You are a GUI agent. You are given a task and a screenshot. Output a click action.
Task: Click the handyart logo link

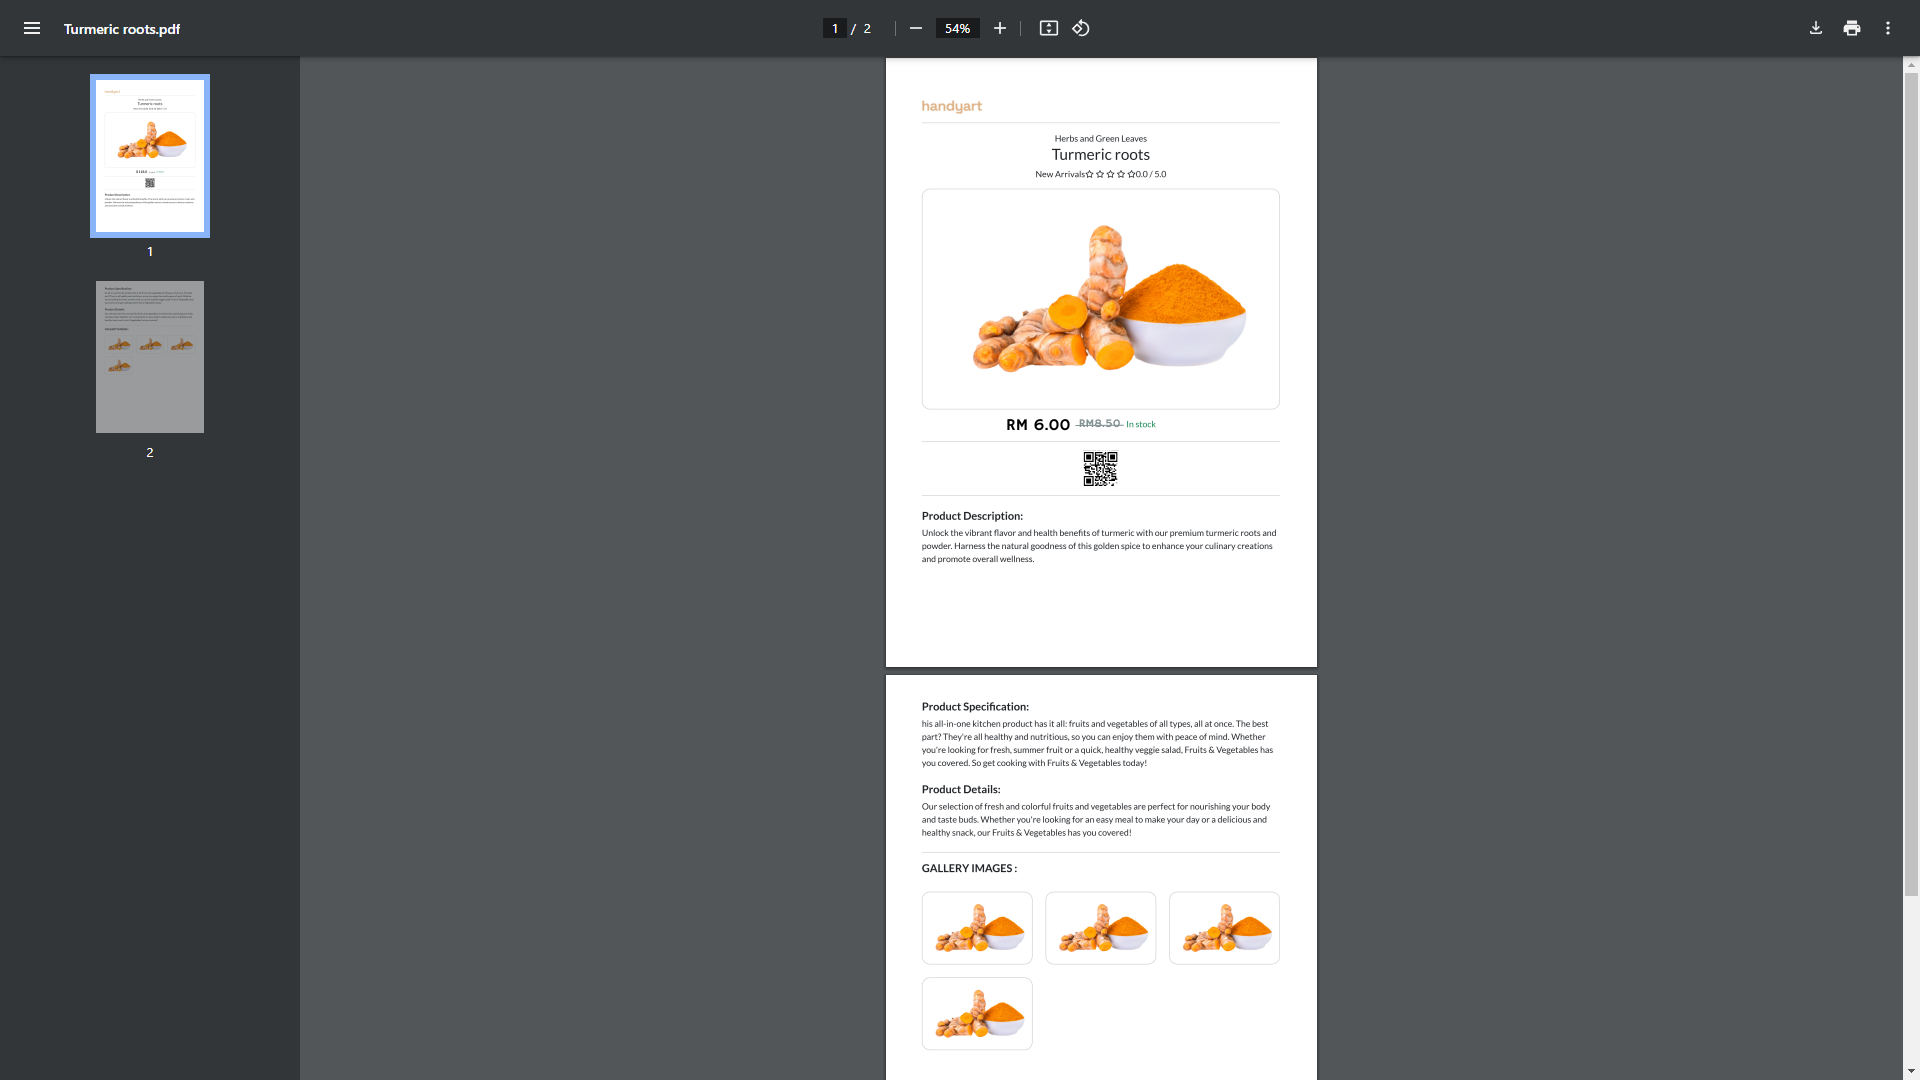point(951,106)
